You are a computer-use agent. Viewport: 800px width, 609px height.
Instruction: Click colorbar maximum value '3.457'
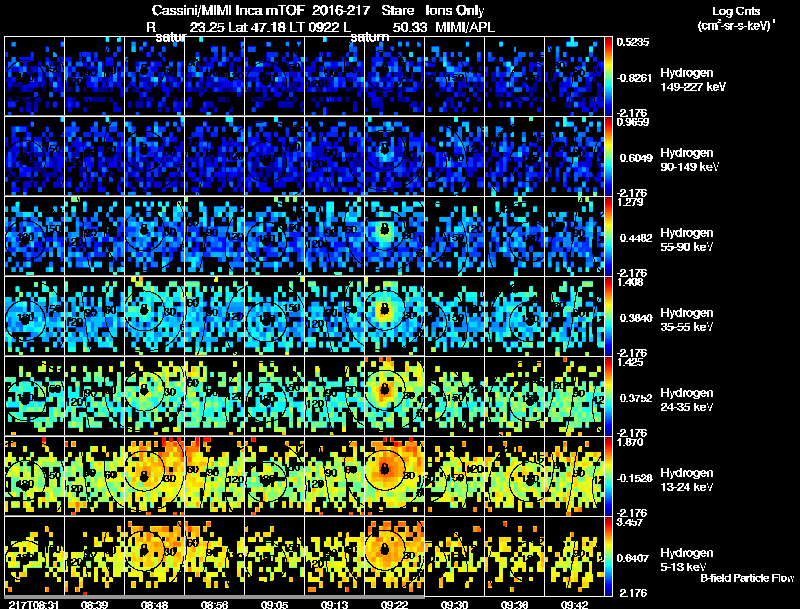[x=630, y=522]
